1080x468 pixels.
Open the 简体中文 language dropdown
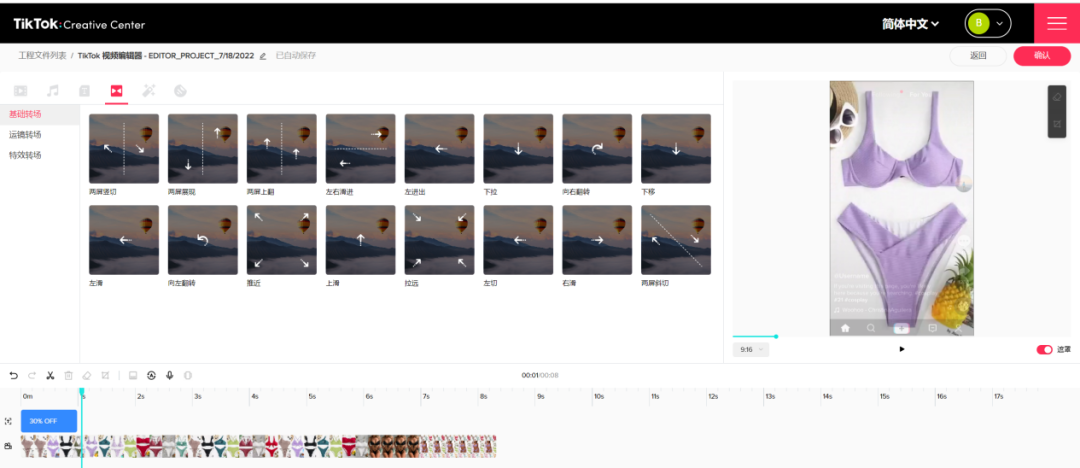click(x=910, y=23)
